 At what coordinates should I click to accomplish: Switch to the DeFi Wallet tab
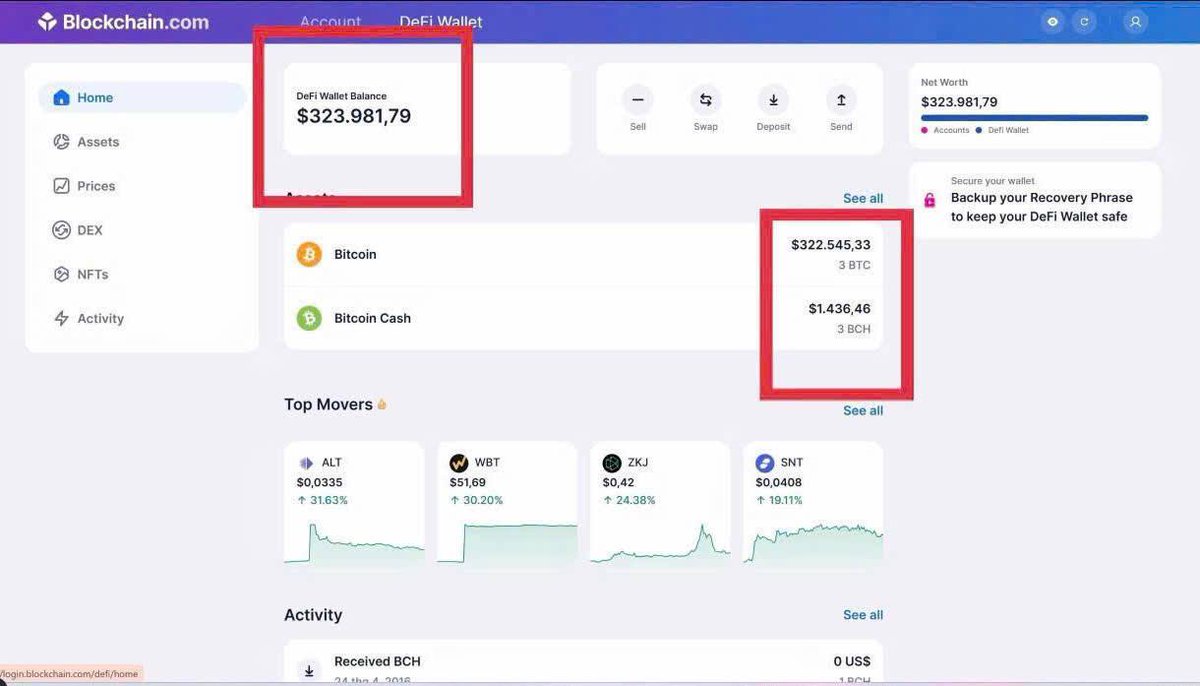point(441,21)
